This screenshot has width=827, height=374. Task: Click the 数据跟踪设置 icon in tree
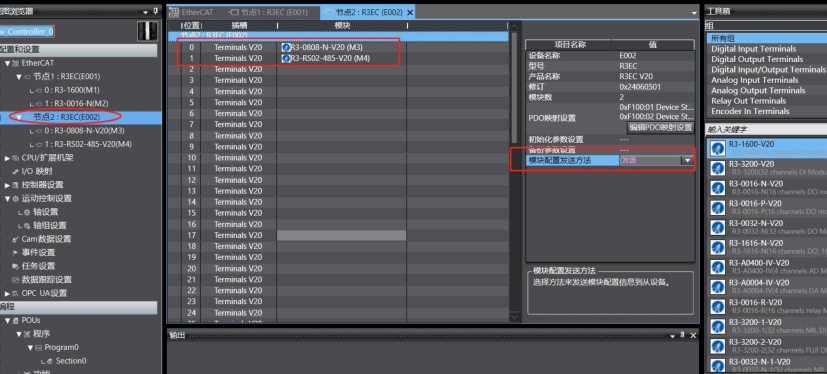[x=15, y=280]
